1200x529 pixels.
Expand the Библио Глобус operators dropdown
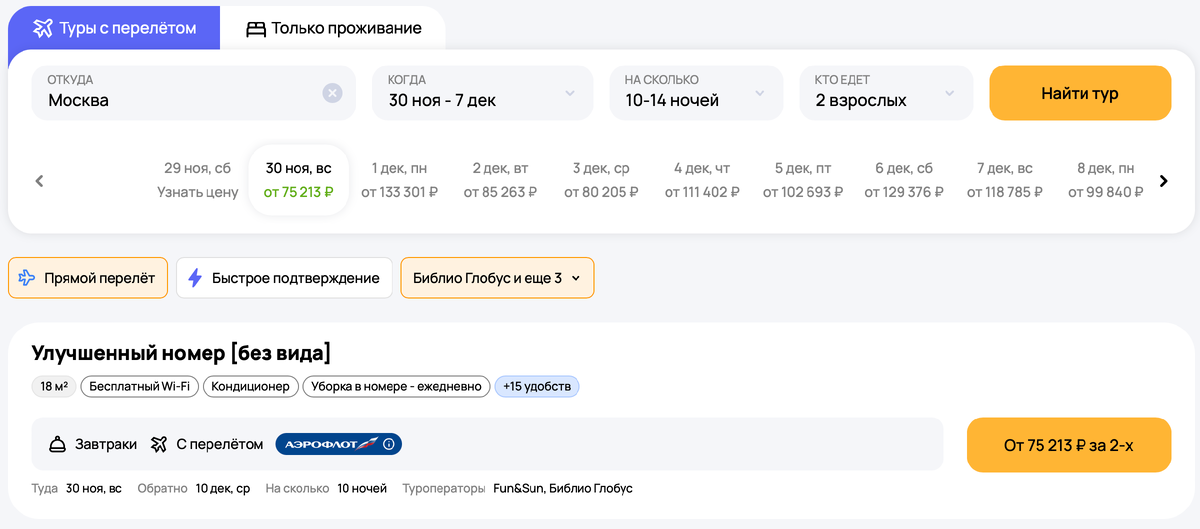click(x=497, y=278)
